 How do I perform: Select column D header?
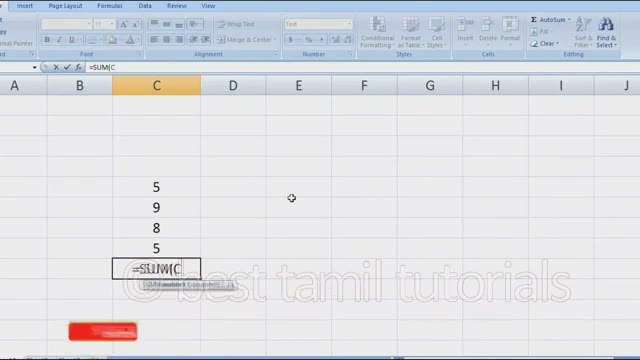tap(233, 85)
